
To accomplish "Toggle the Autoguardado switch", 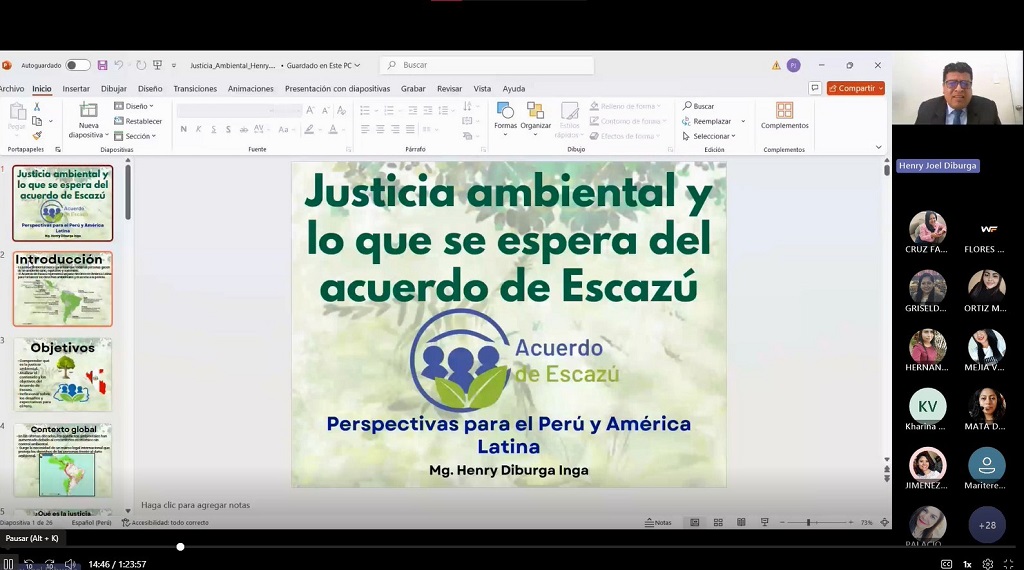I will pos(77,65).
